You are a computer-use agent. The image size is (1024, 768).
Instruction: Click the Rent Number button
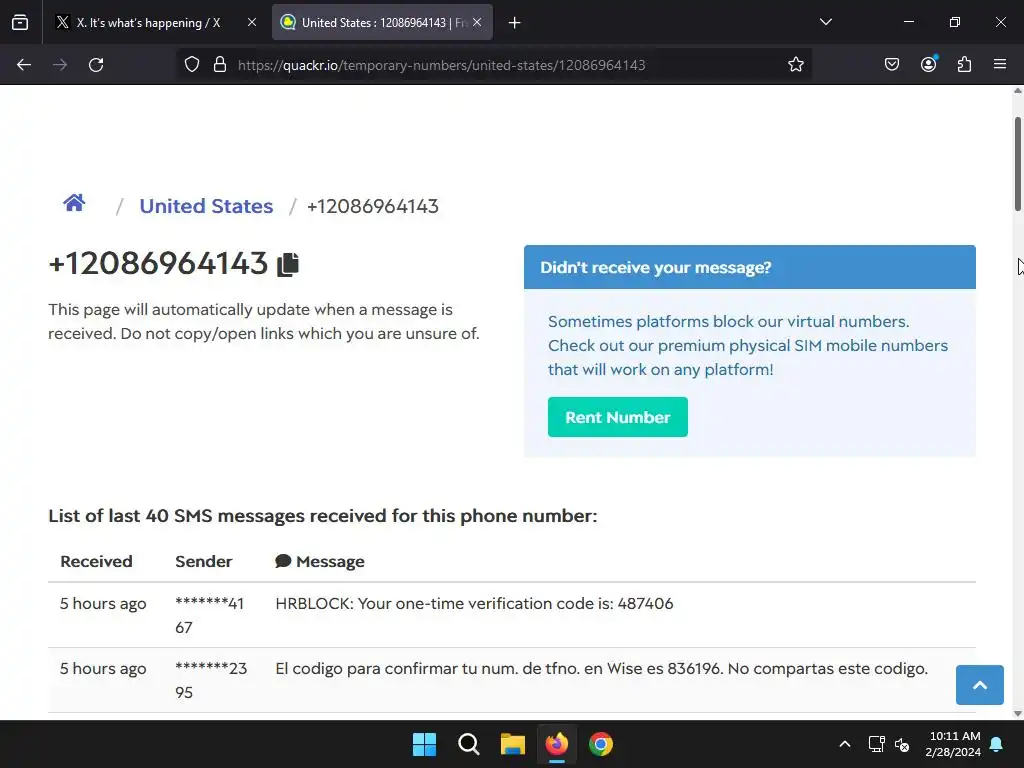pyautogui.click(x=618, y=417)
